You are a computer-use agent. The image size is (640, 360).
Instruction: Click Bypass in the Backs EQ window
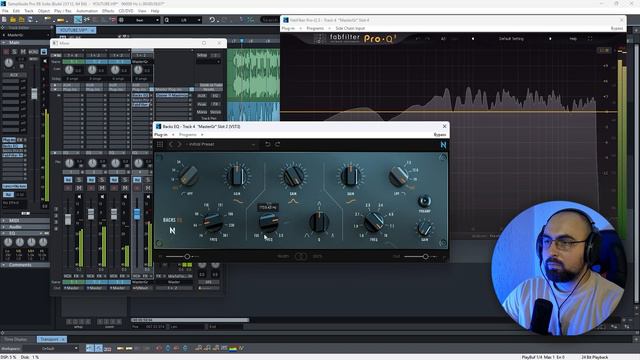click(440, 135)
